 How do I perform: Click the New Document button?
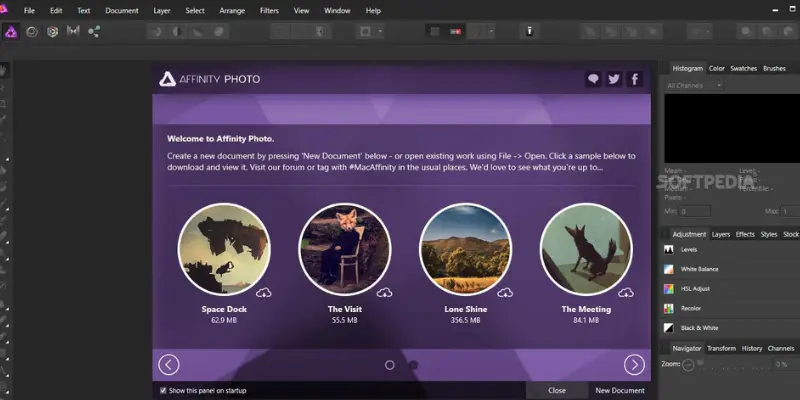pos(620,390)
